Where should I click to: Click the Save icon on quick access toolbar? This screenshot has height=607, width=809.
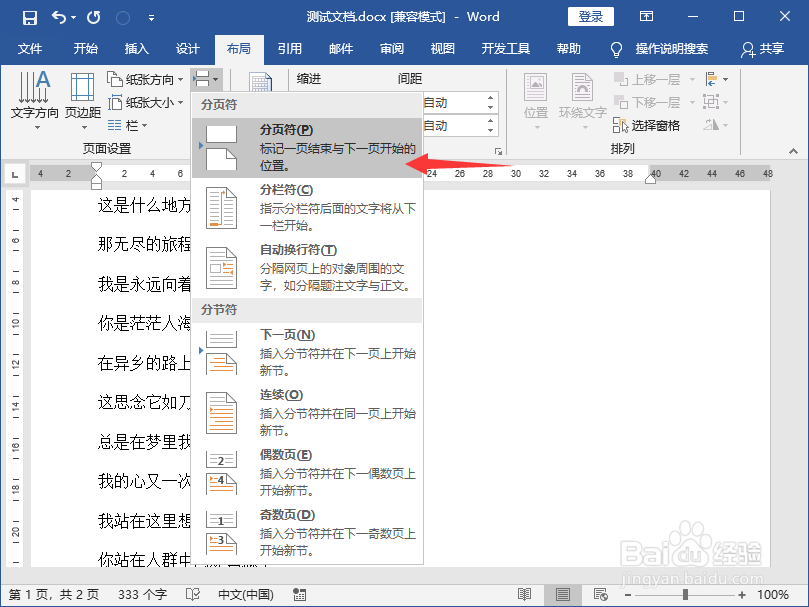click(x=29, y=16)
